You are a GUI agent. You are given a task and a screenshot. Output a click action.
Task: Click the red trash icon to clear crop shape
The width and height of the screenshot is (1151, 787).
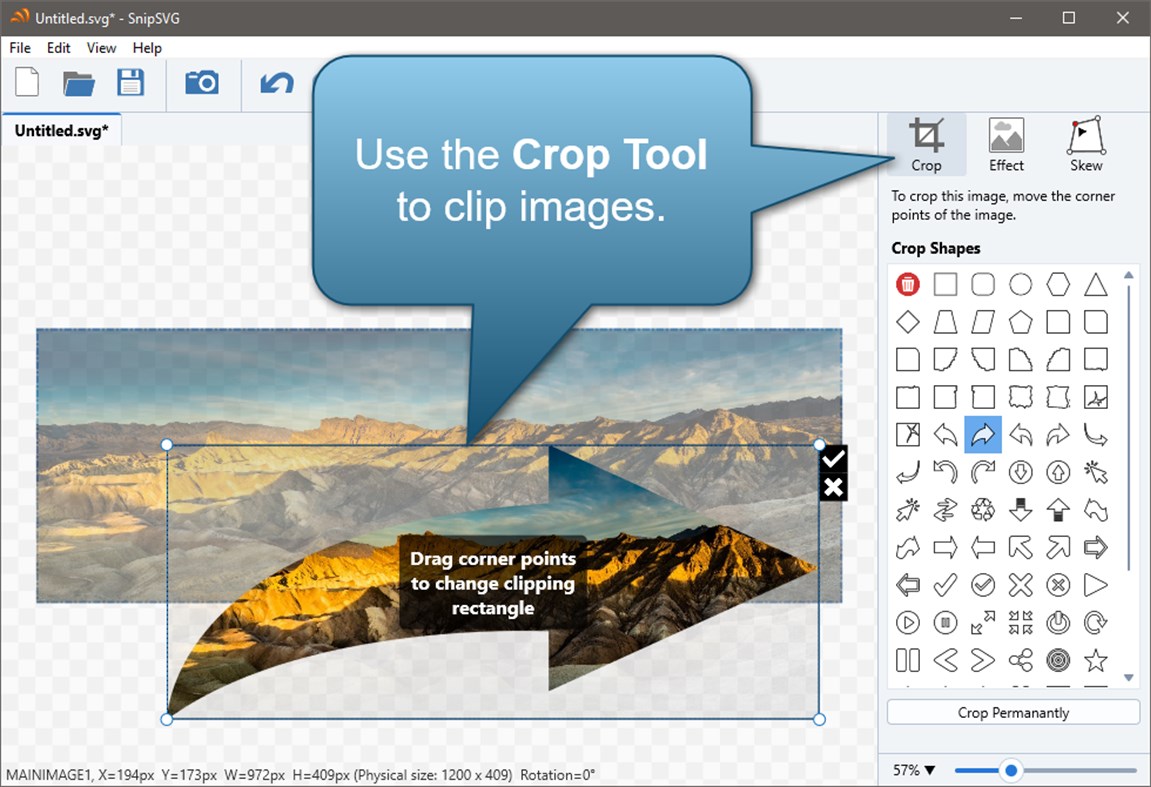[x=907, y=284]
